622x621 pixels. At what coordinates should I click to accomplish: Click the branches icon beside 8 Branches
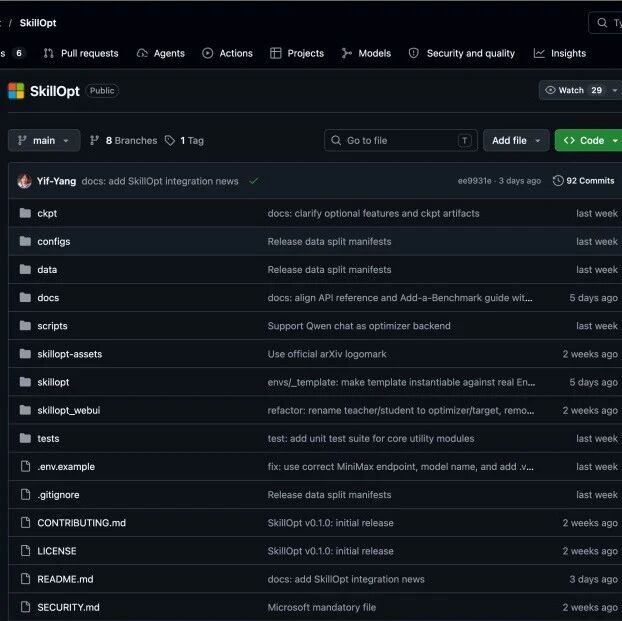pyautogui.click(x=94, y=140)
